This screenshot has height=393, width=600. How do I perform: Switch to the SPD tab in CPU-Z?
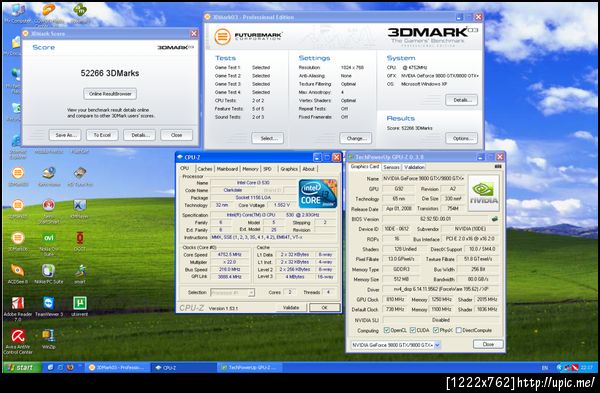[x=267, y=169]
